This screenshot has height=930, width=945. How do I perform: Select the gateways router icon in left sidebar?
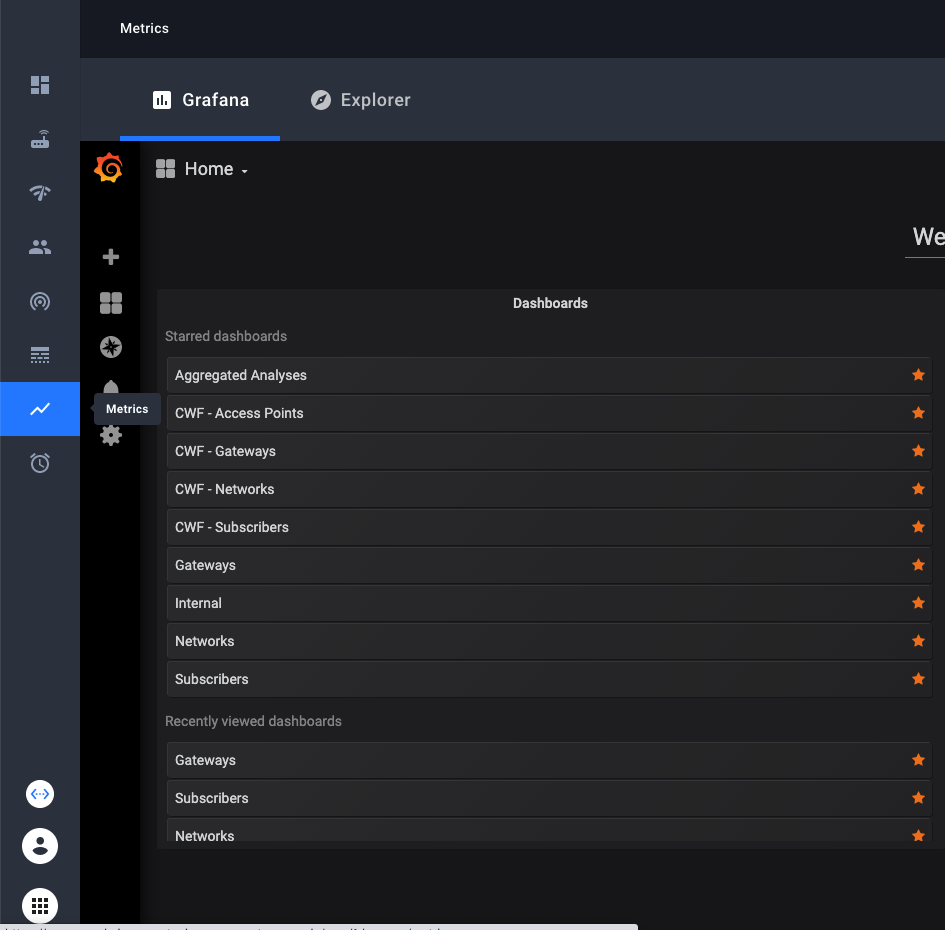40,139
